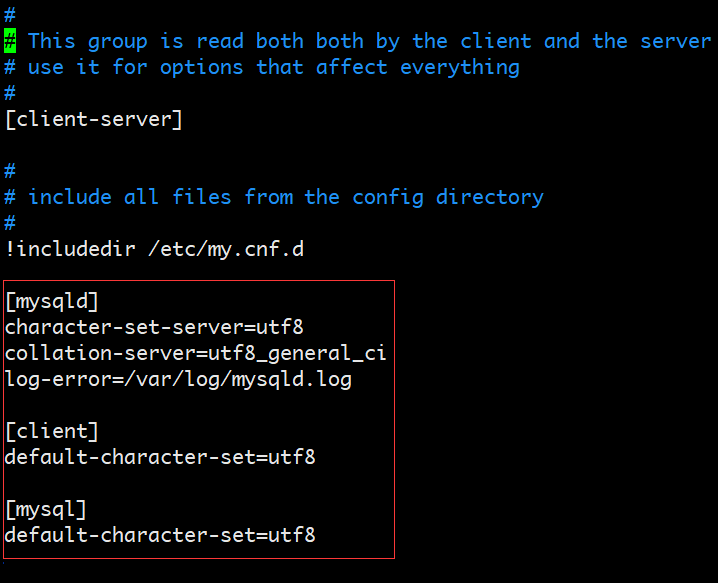Viewport: 718px width, 583px height.
Task: Click the collation-server=utf8_general_ci line
Action: pos(196,354)
